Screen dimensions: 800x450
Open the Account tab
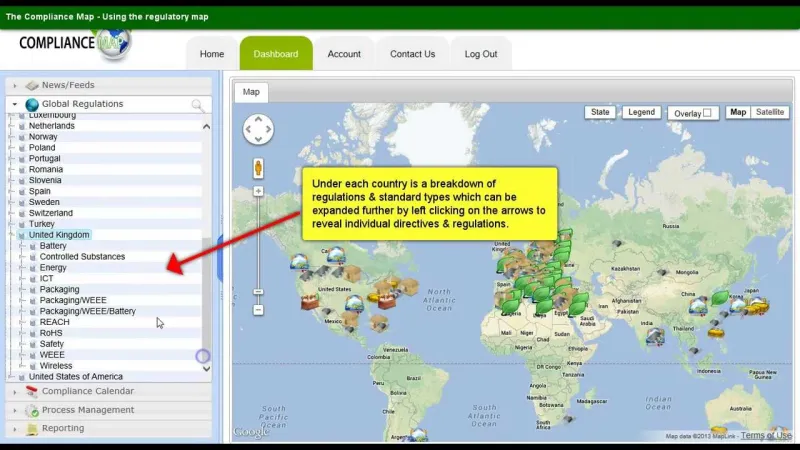tap(344, 54)
